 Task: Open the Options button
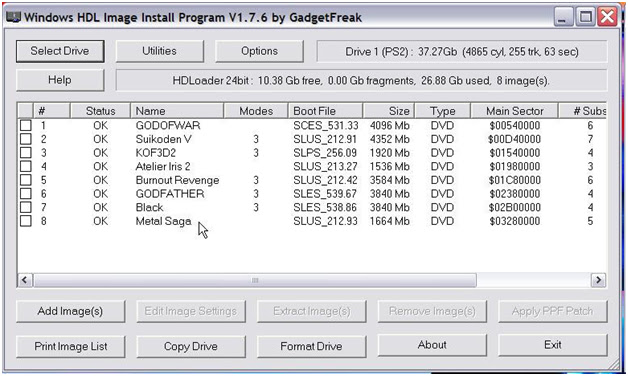(x=259, y=51)
